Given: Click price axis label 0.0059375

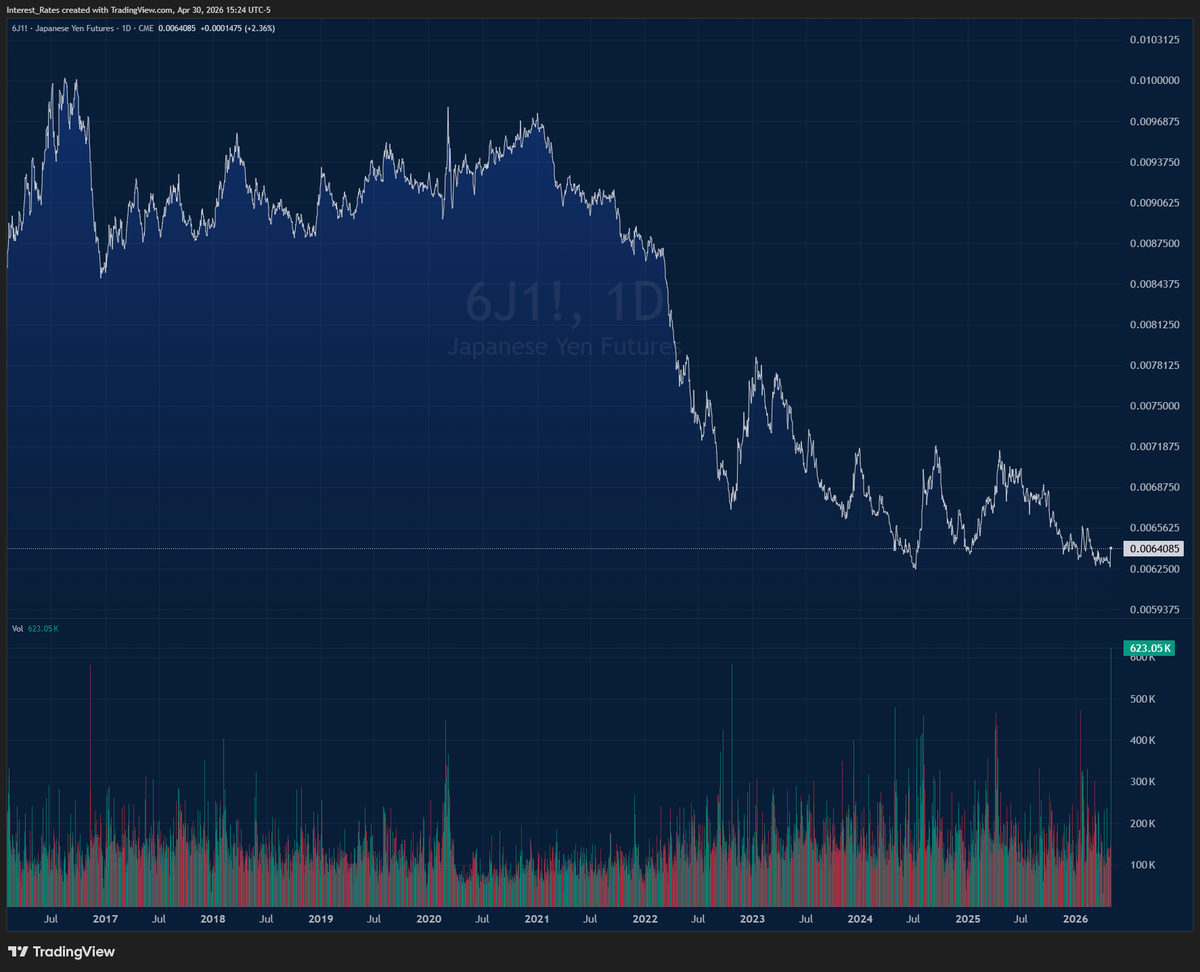Looking at the screenshot, I should [x=1154, y=608].
